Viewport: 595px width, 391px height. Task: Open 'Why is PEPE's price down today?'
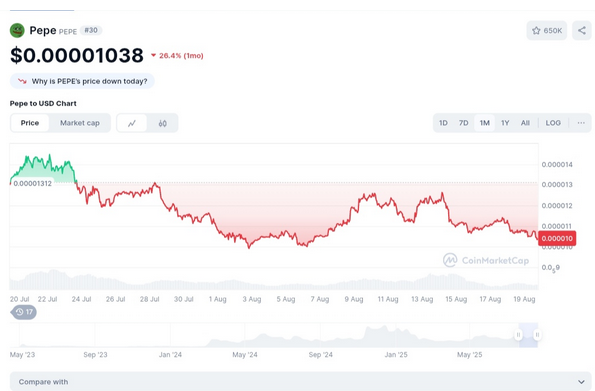[x=82, y=81]
